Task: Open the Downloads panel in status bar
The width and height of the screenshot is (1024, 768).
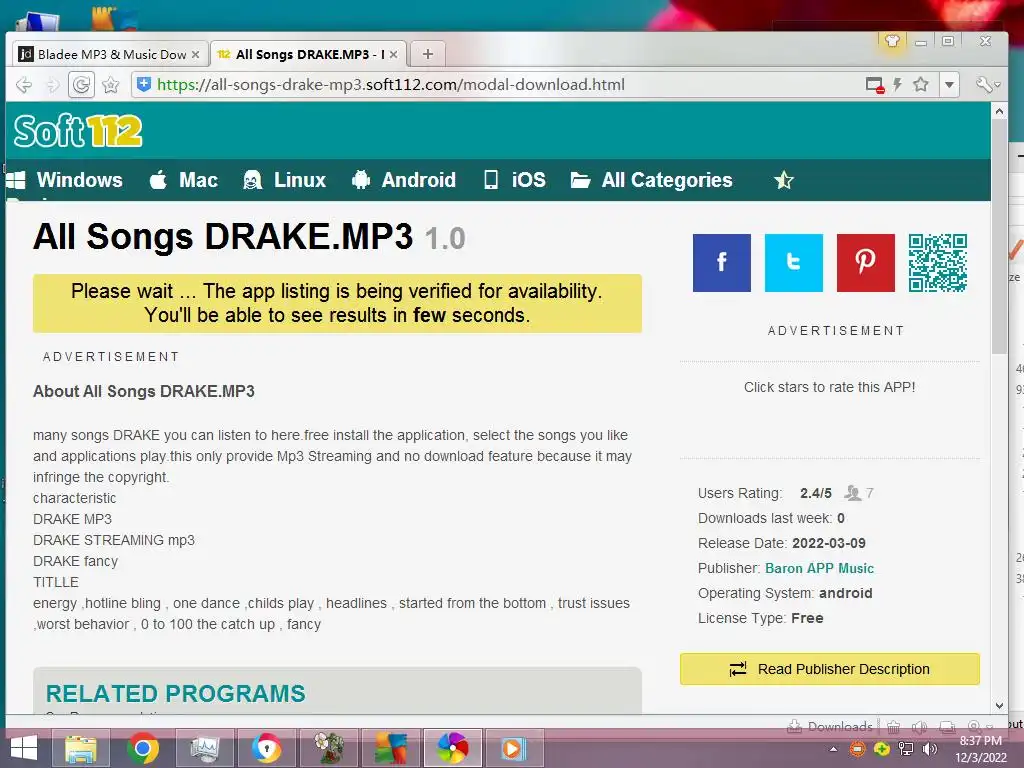Action: [830, 726]
